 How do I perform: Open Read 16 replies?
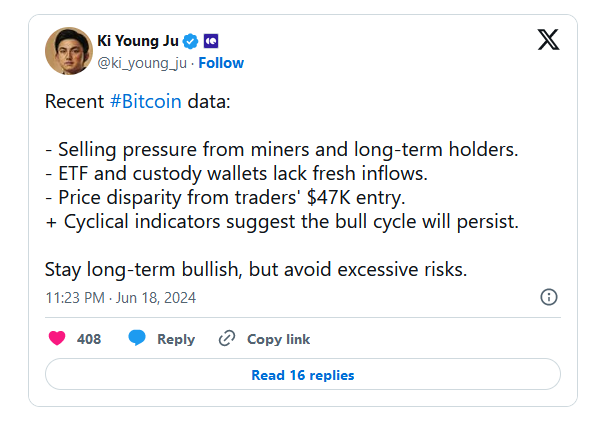pyautogui.click(x=302, y=375)
